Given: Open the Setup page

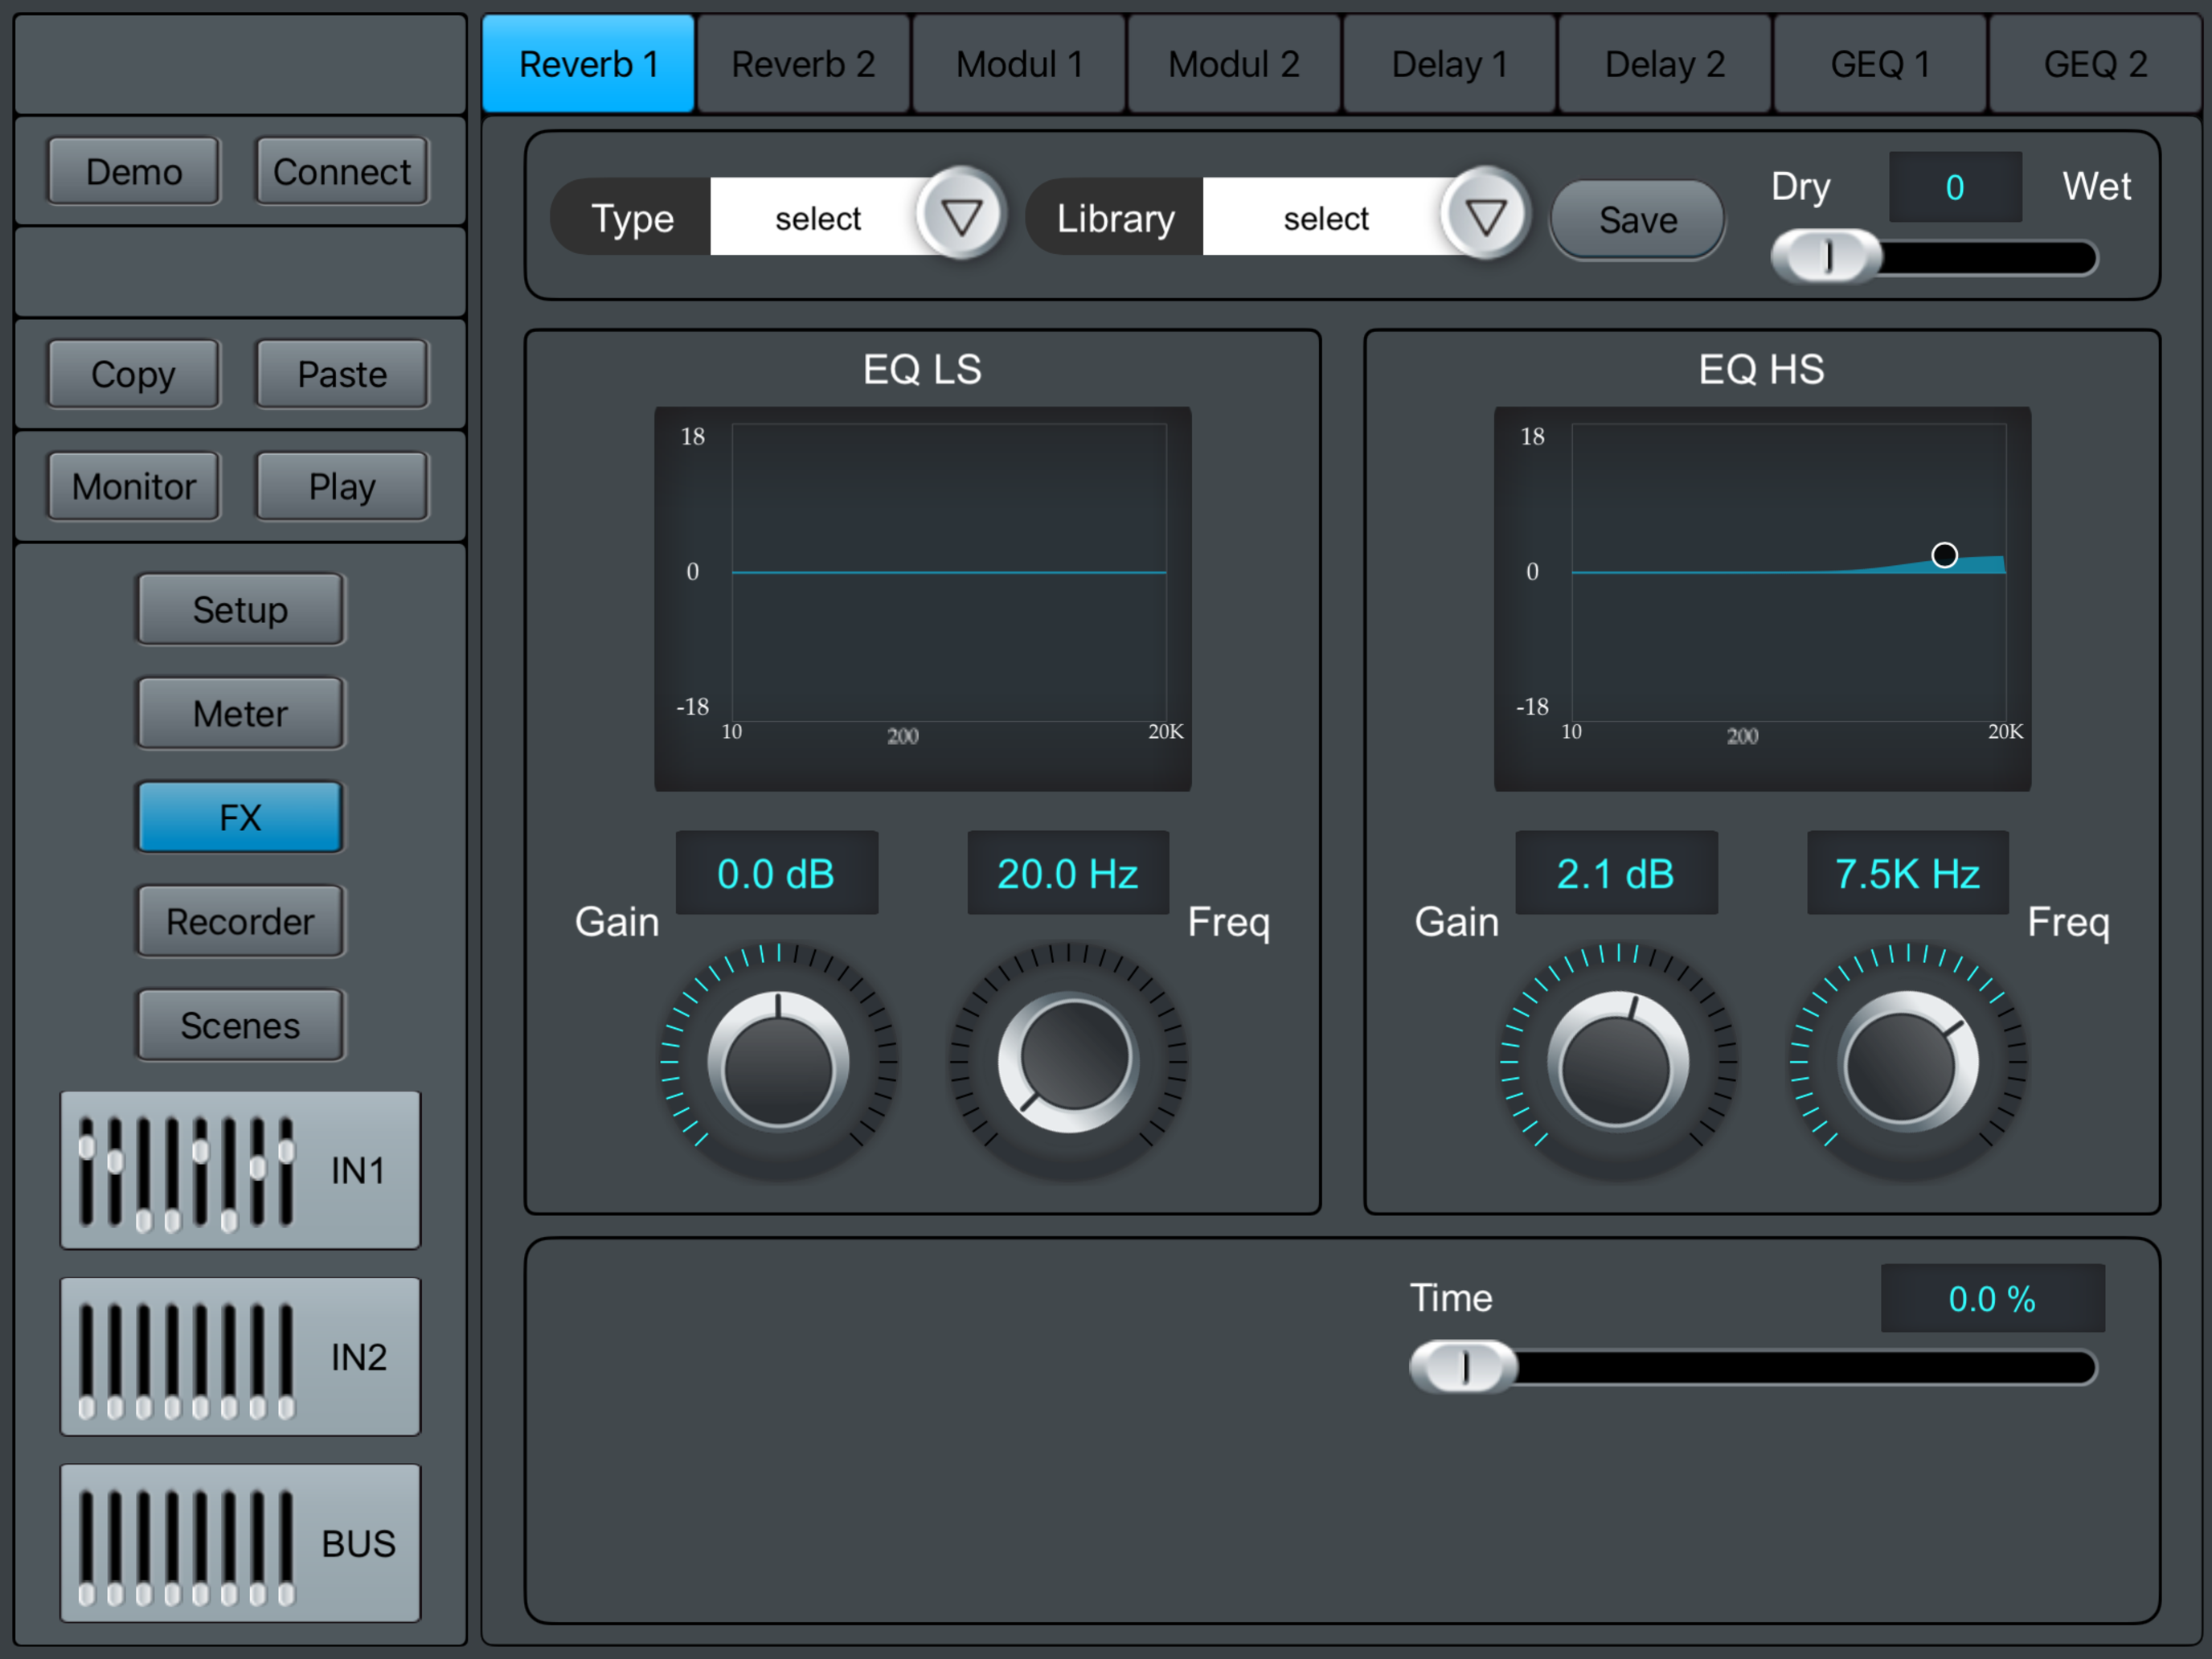Looking at the screenshot, I should (240, 609).
